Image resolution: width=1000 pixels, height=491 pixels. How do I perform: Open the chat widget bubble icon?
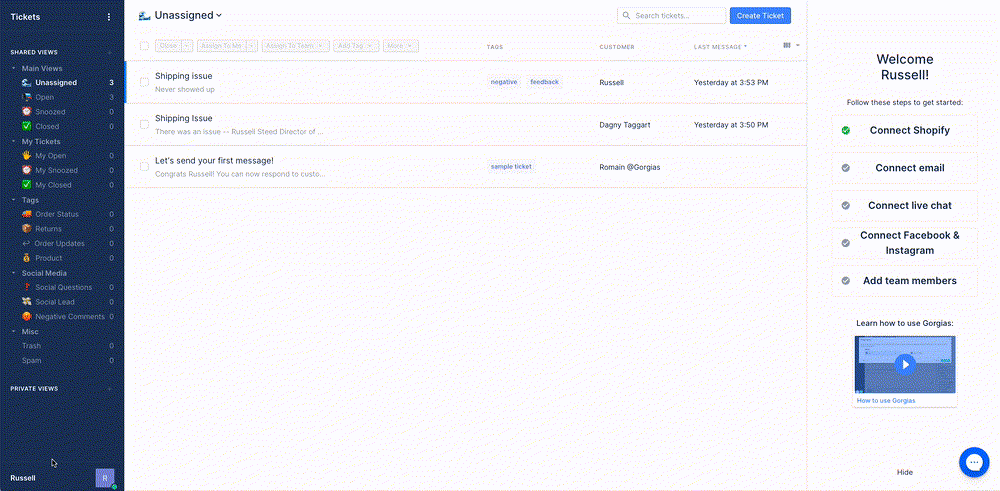pos(974,462)
